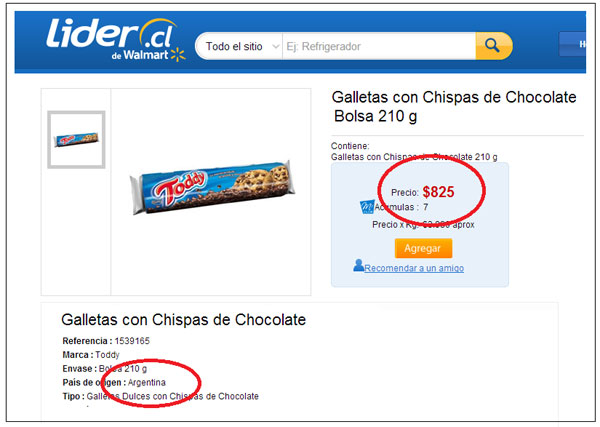Click the $825 price text

439,192
